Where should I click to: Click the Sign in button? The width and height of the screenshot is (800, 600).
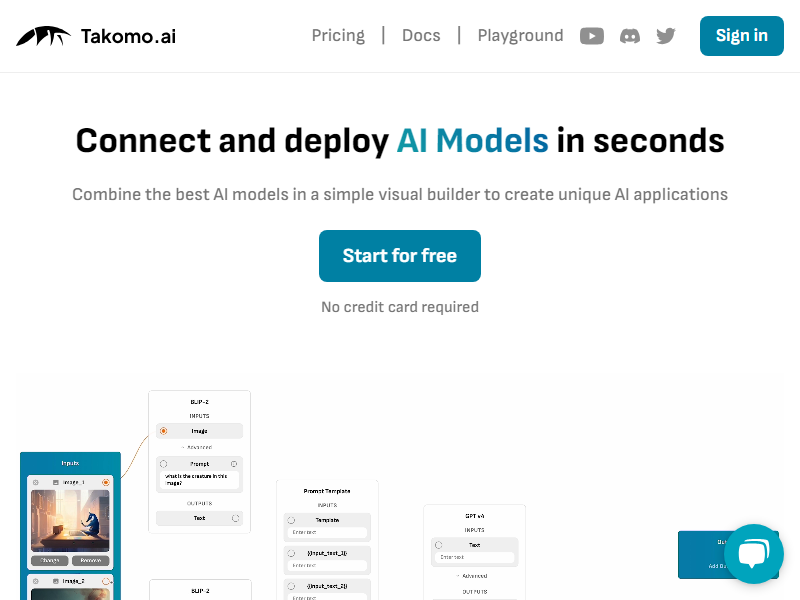(741, 36)
